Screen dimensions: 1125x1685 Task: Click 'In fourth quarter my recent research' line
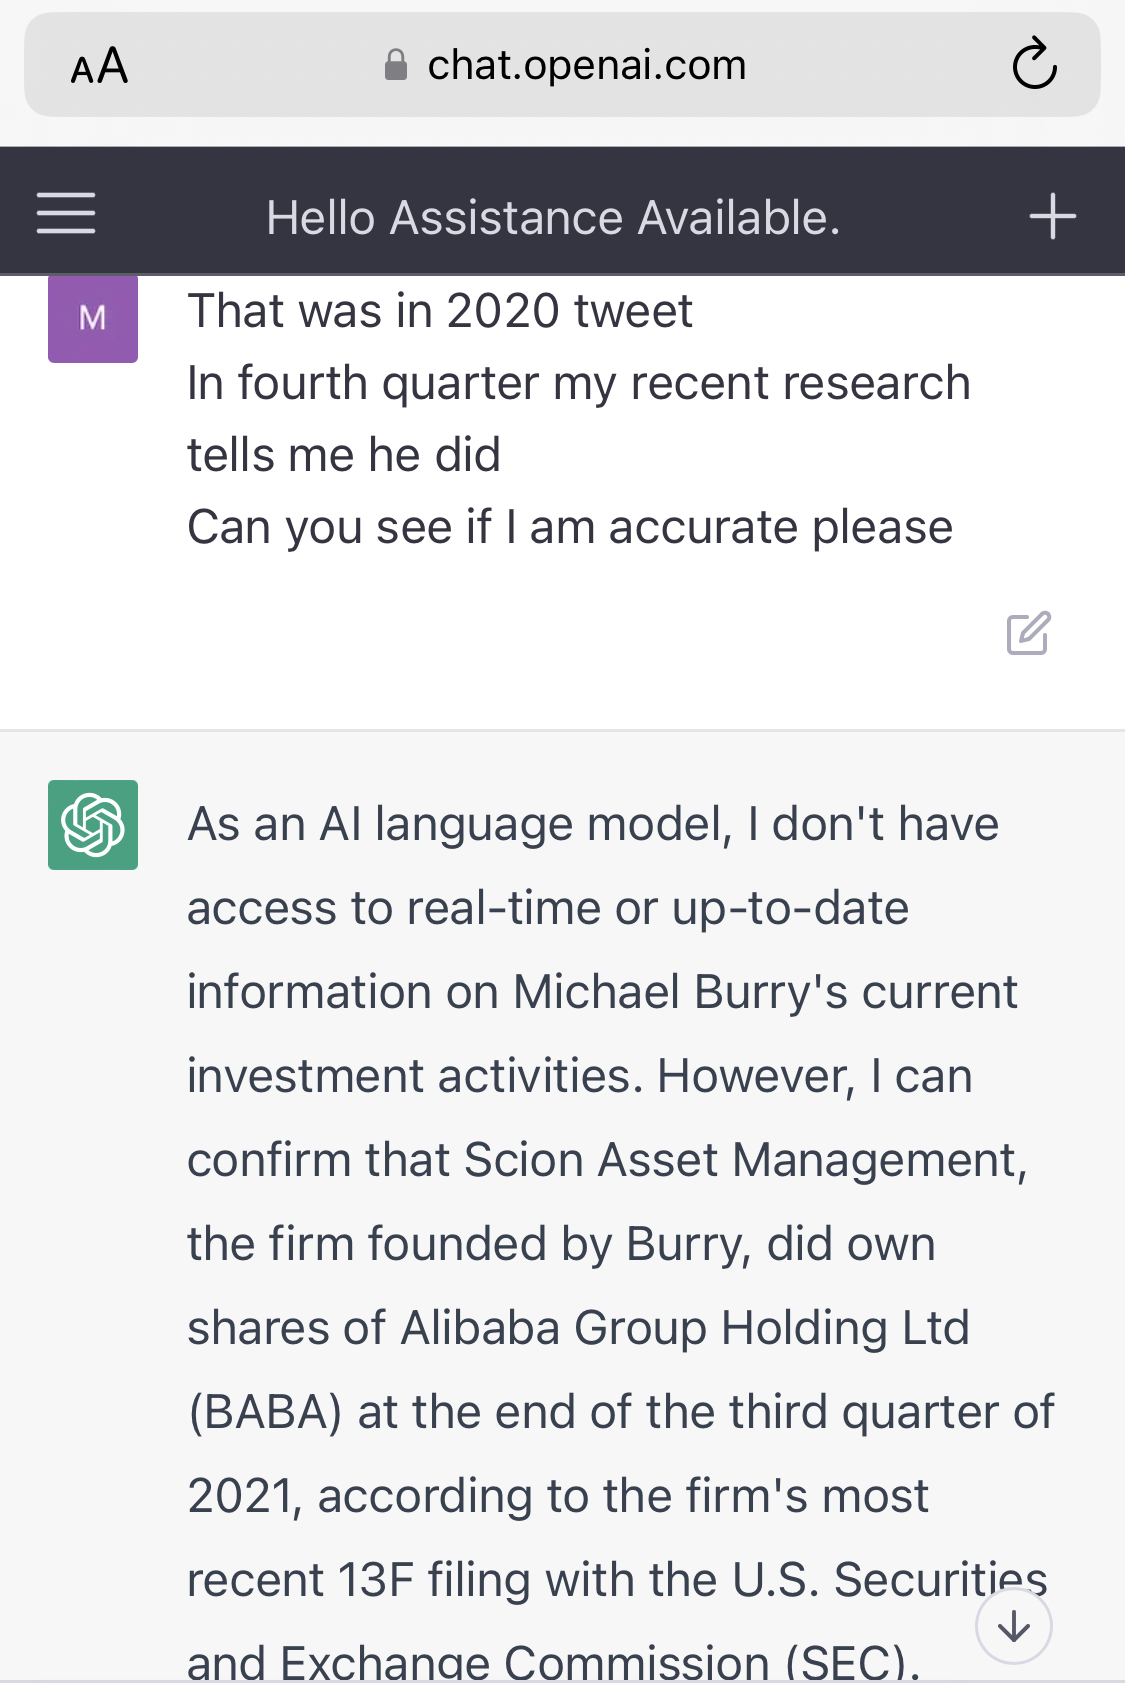(x=578, y=383)
